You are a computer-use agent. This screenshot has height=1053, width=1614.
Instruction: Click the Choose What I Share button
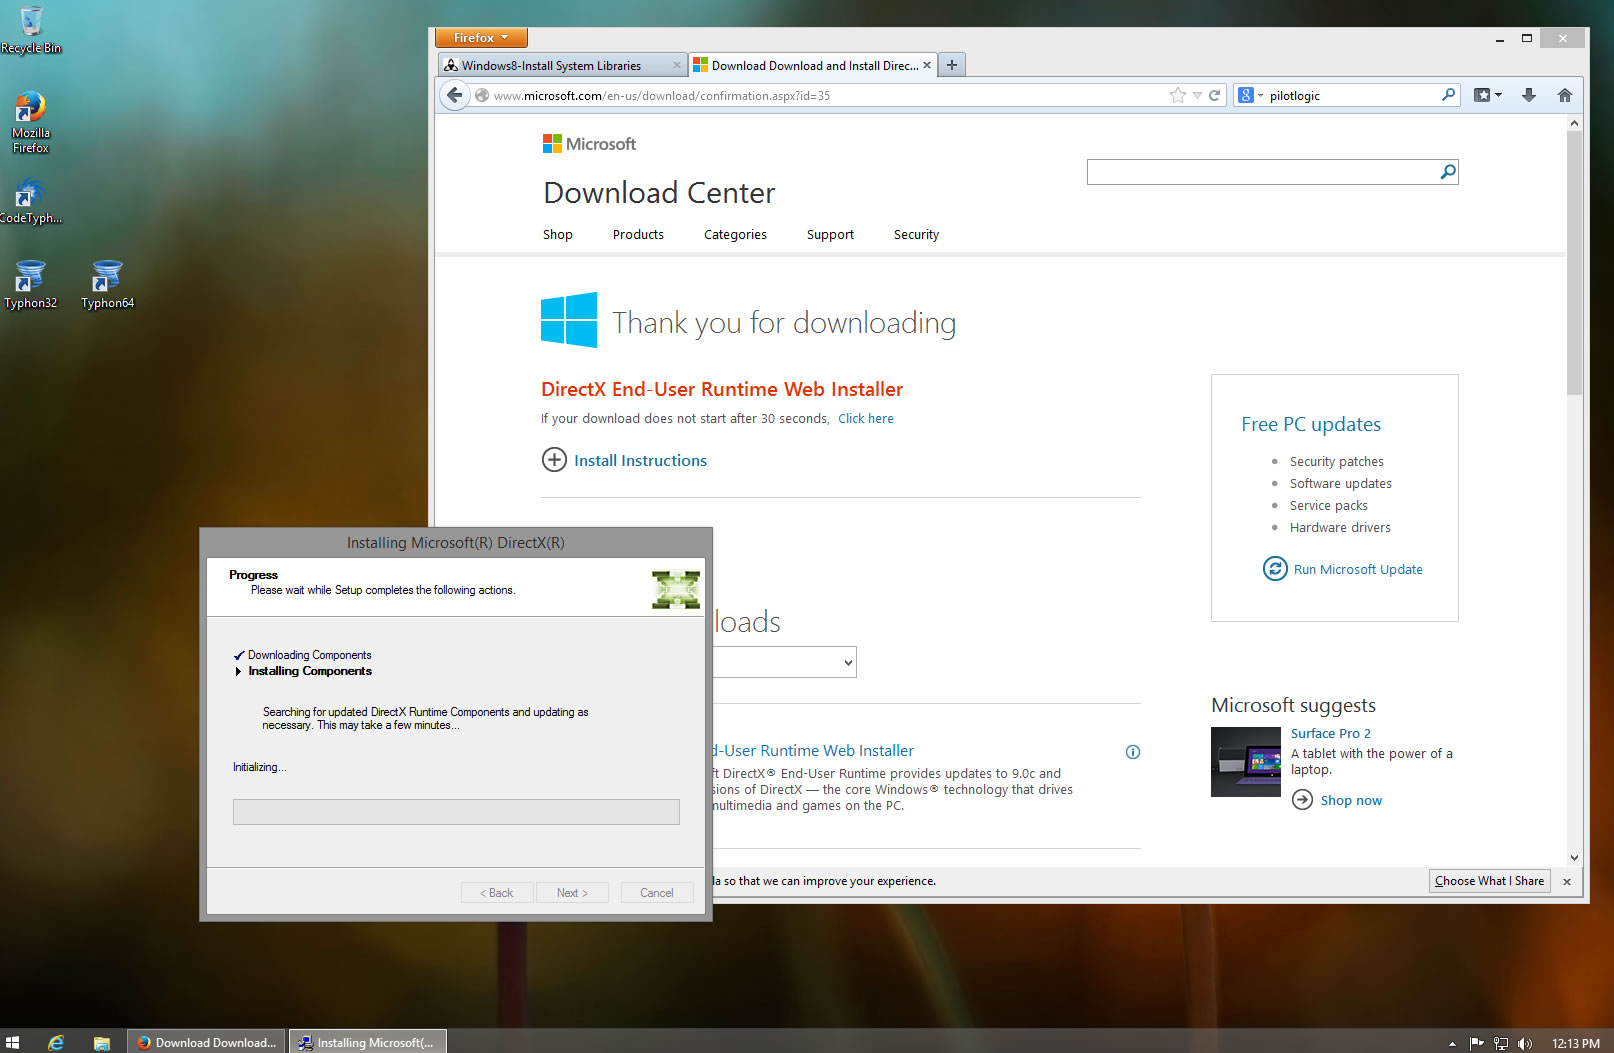(1489, 880)
